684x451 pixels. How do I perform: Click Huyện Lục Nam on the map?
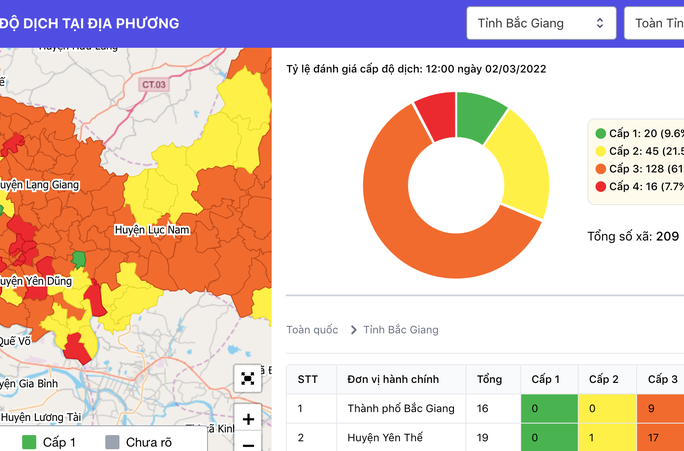tap(152, 230)
